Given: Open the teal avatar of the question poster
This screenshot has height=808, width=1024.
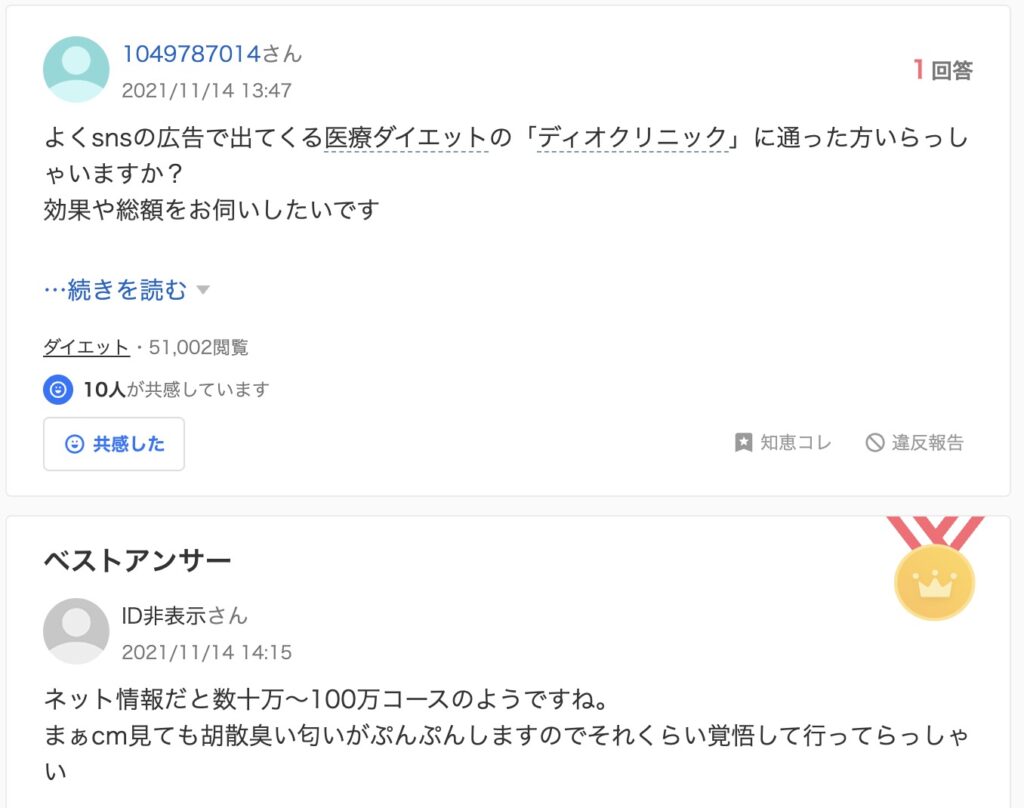Looking at the screenshot, I should (76, 69).
